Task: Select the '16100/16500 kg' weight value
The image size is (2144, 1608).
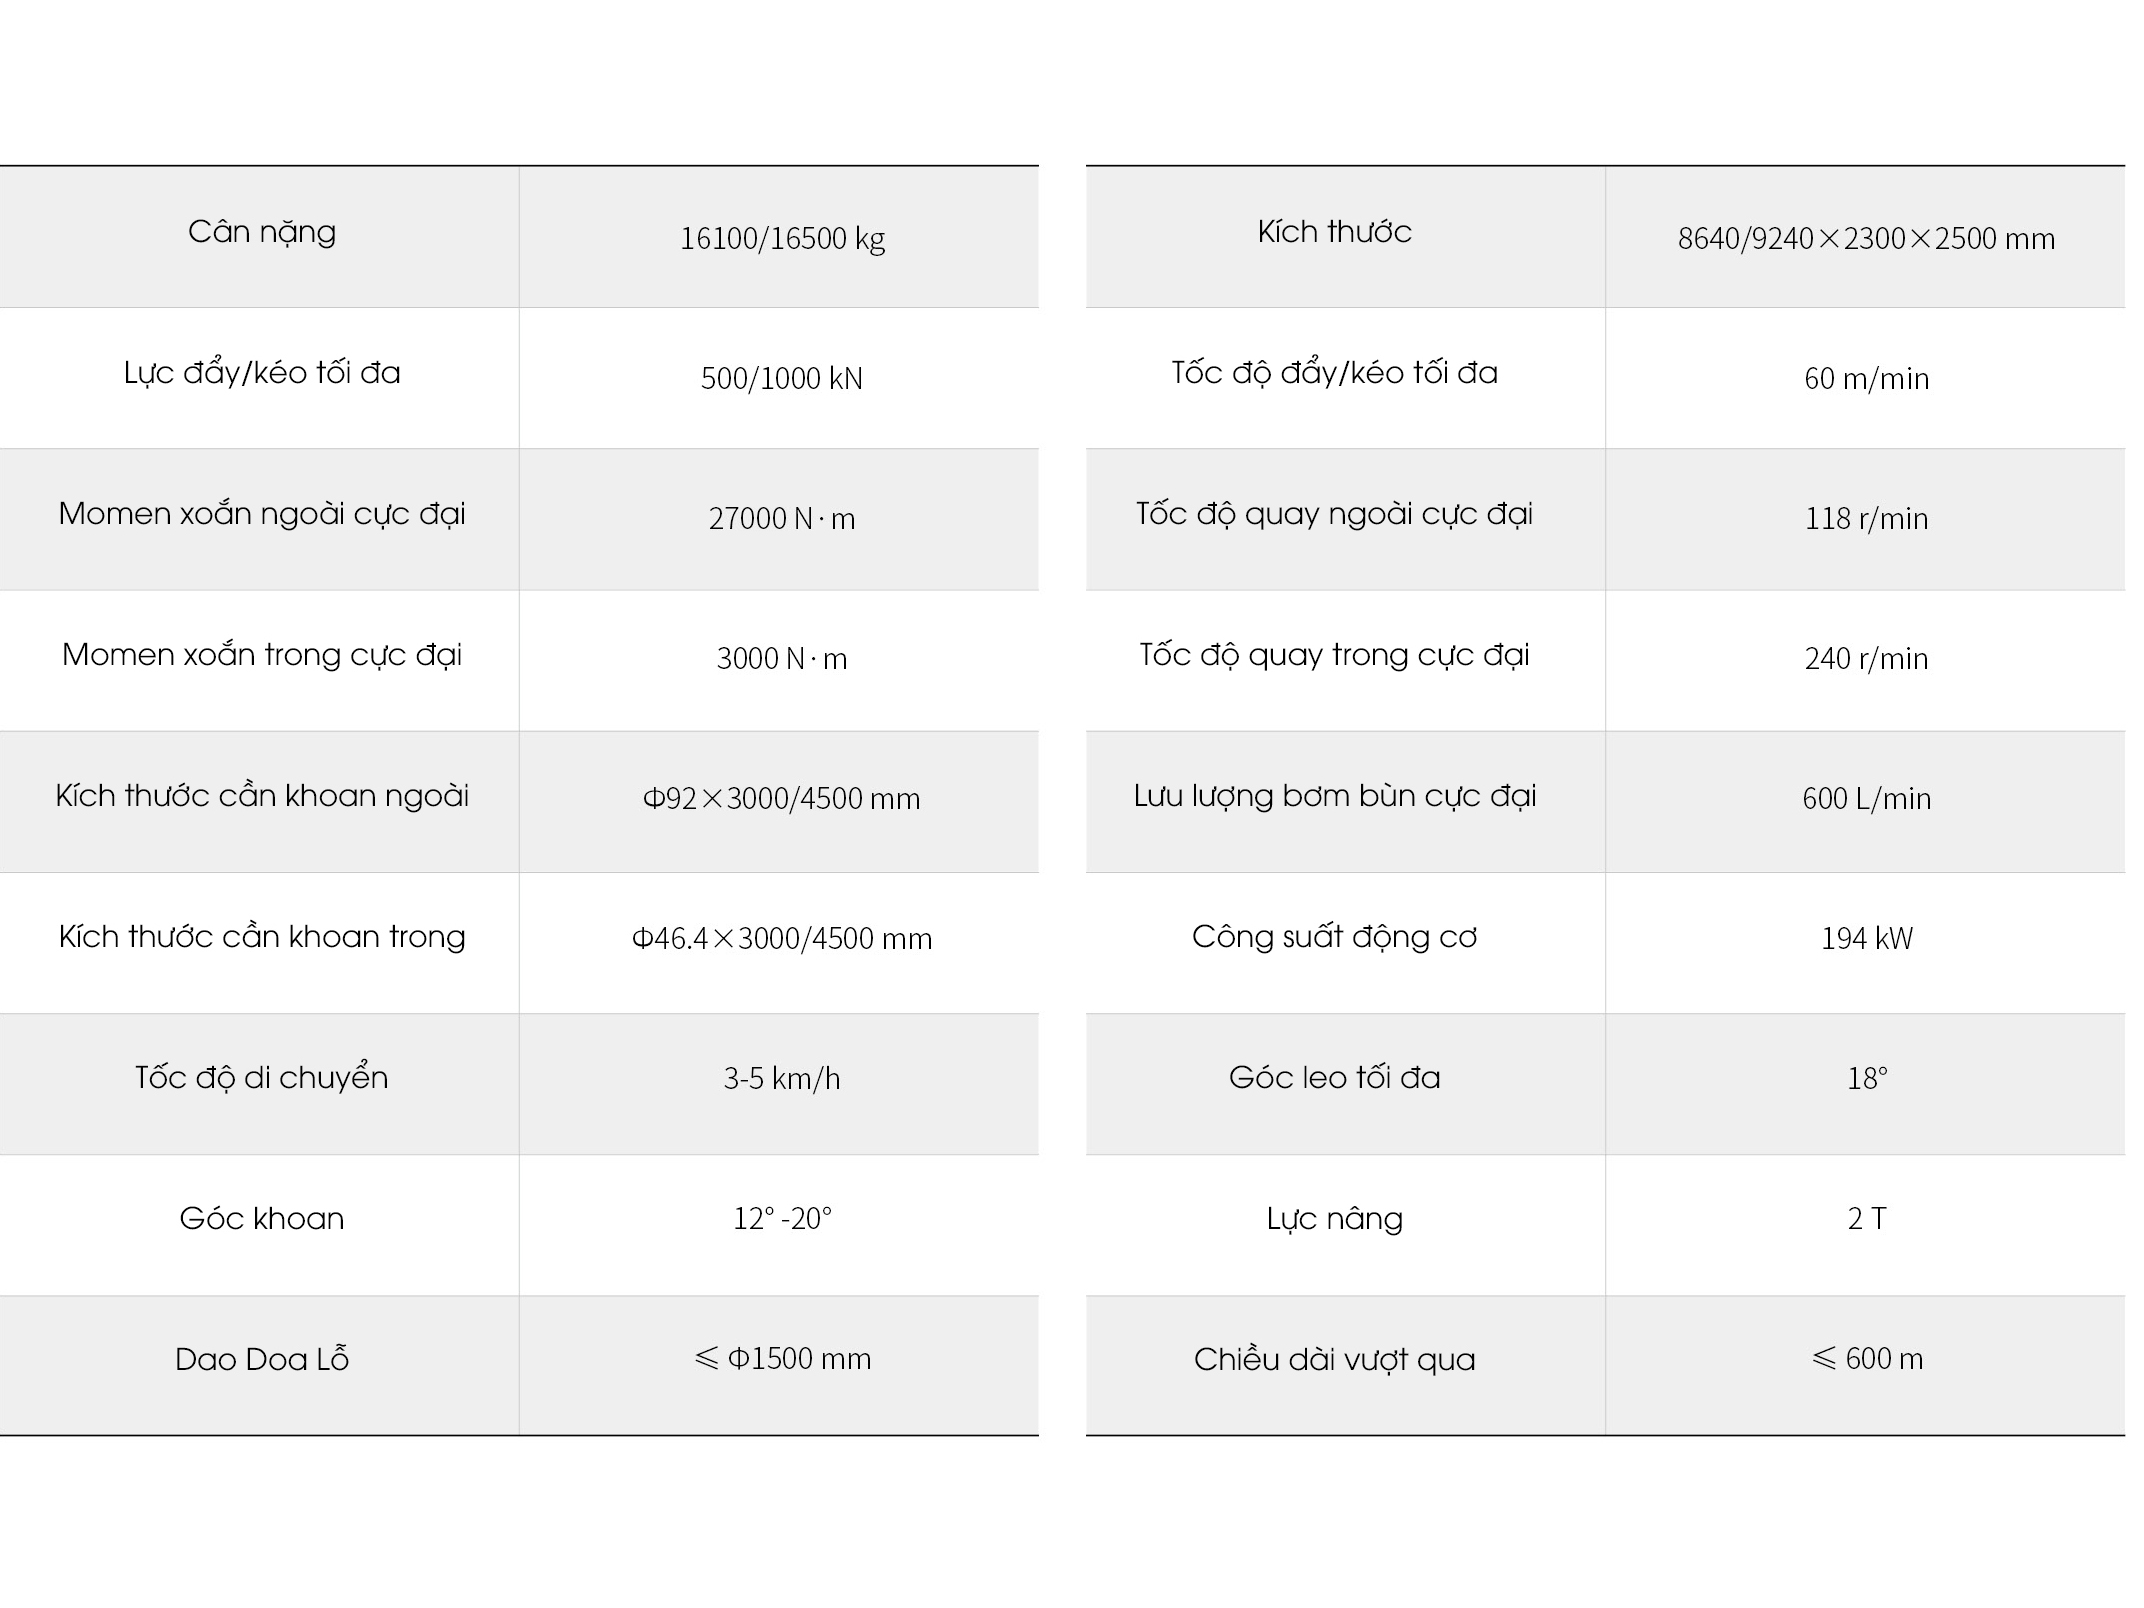Action: 782,239
